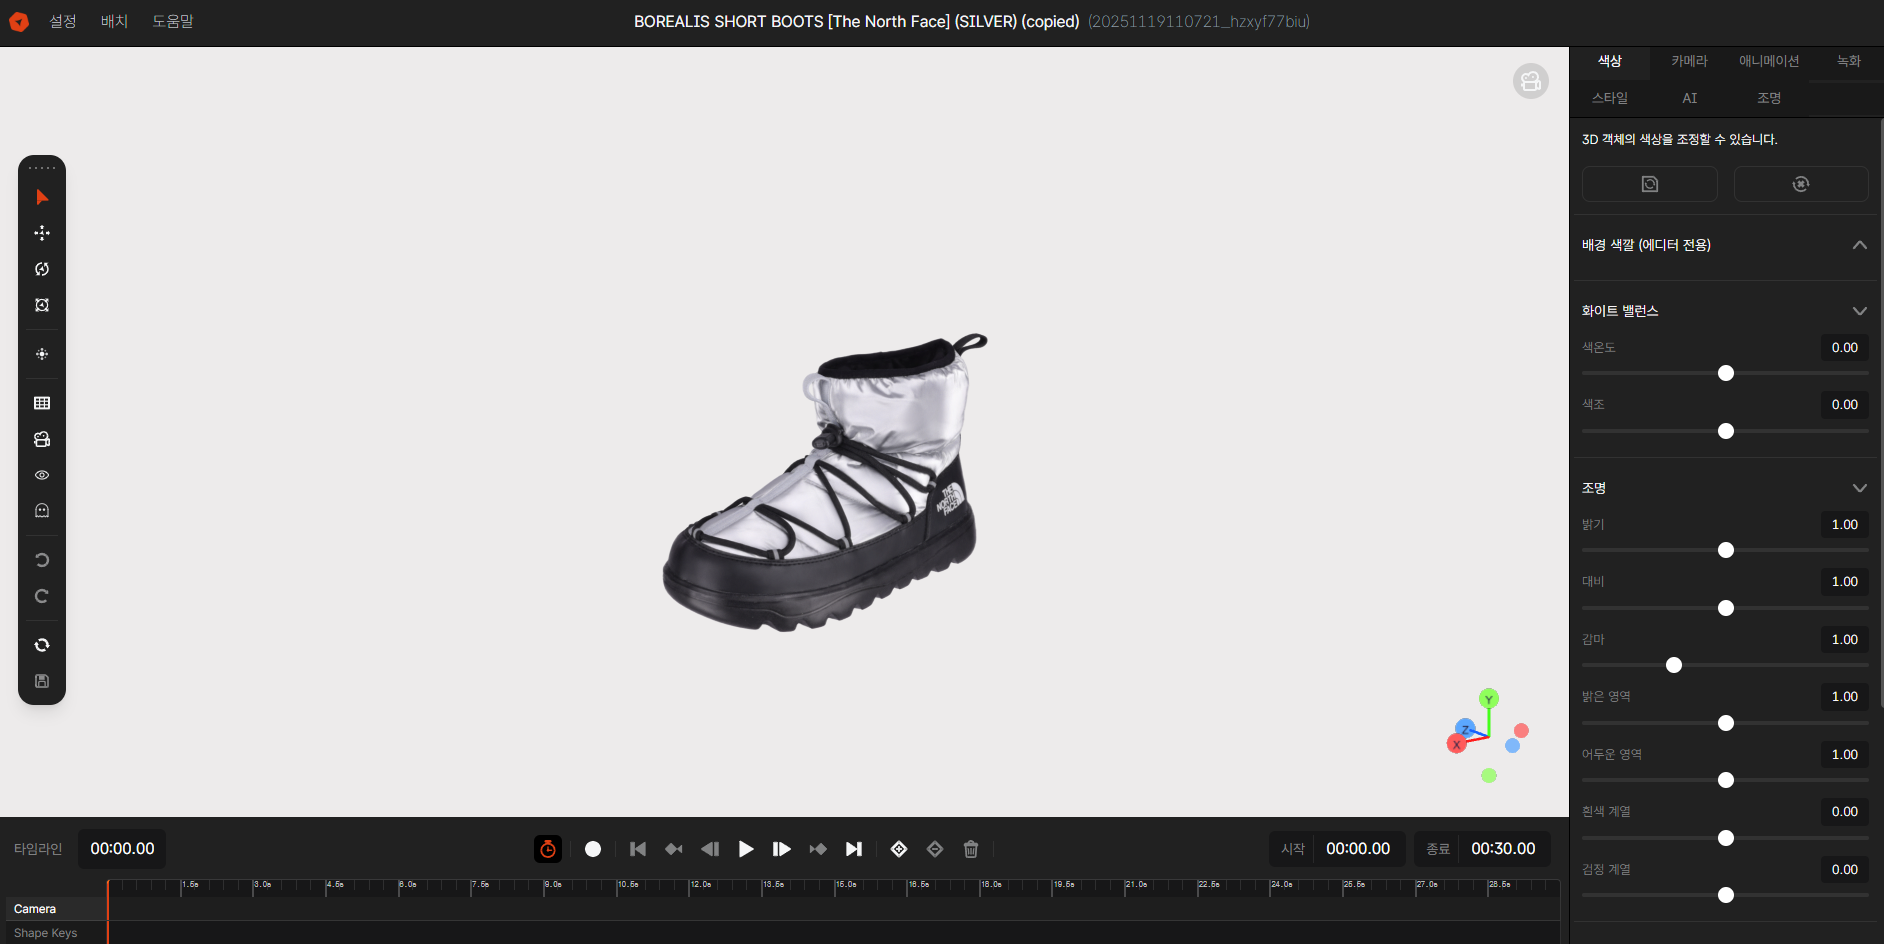Select the arrow selection tool
1884x944 pixels.
pyautogui.click(x=42, y=198)
